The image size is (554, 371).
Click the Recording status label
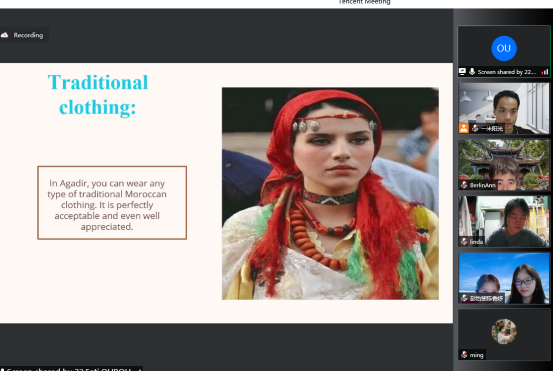coord(28,35)
